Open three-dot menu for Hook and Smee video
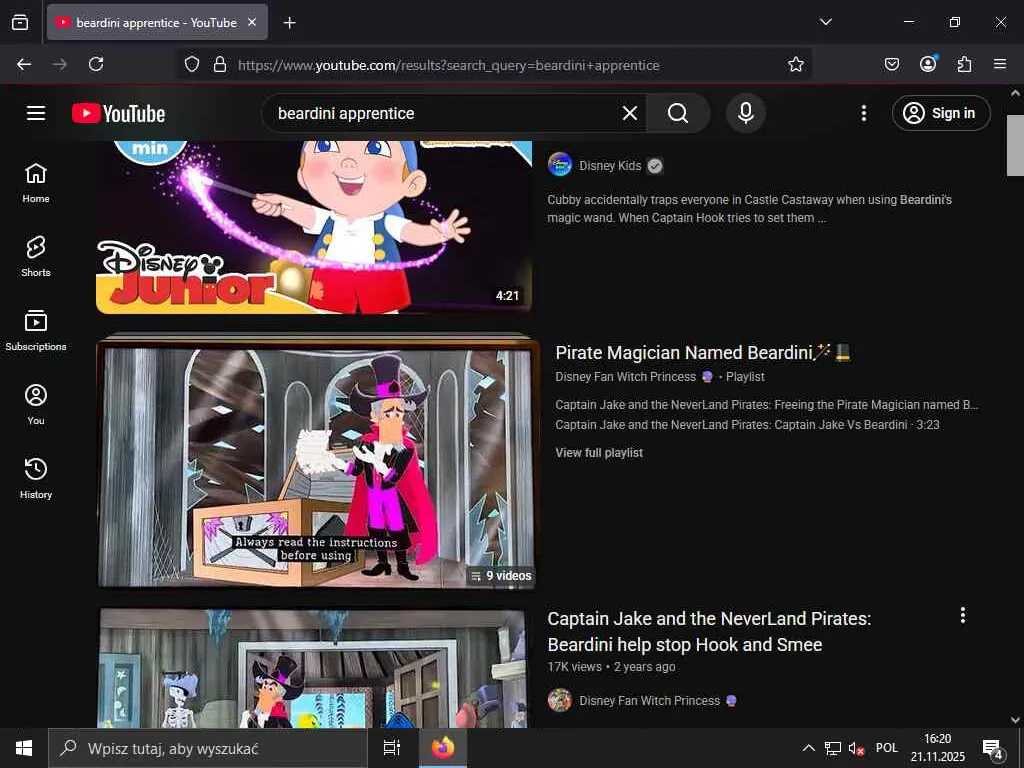 (x=962, y=615)
